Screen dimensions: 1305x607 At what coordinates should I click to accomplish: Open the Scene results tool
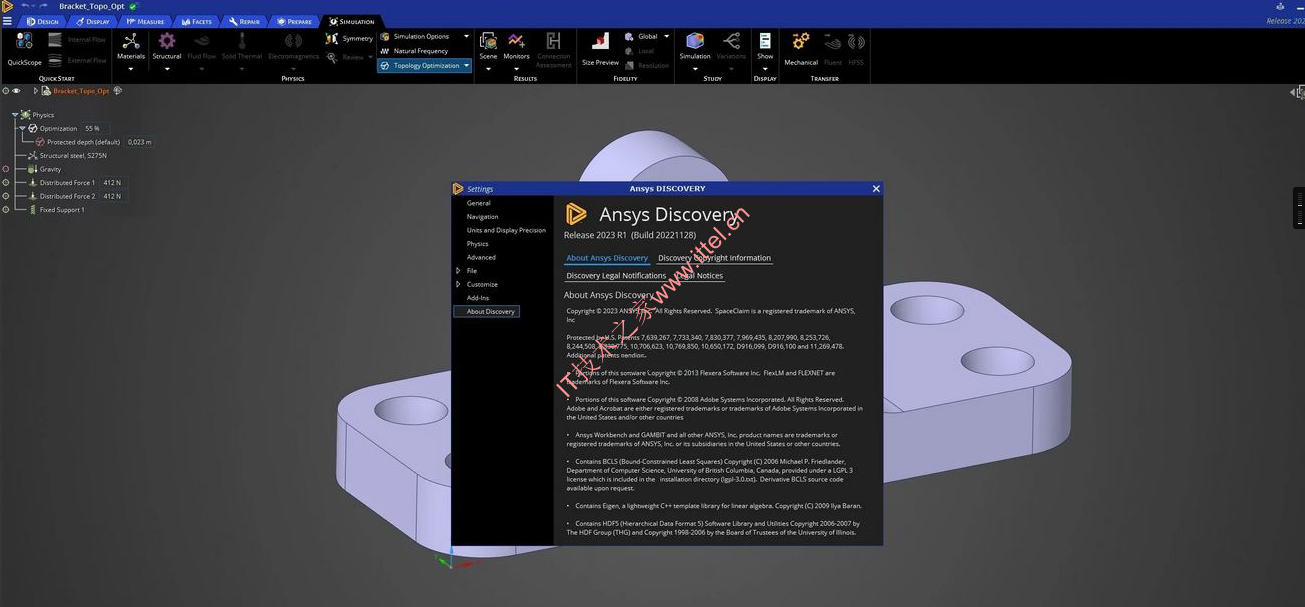point(488,46)
